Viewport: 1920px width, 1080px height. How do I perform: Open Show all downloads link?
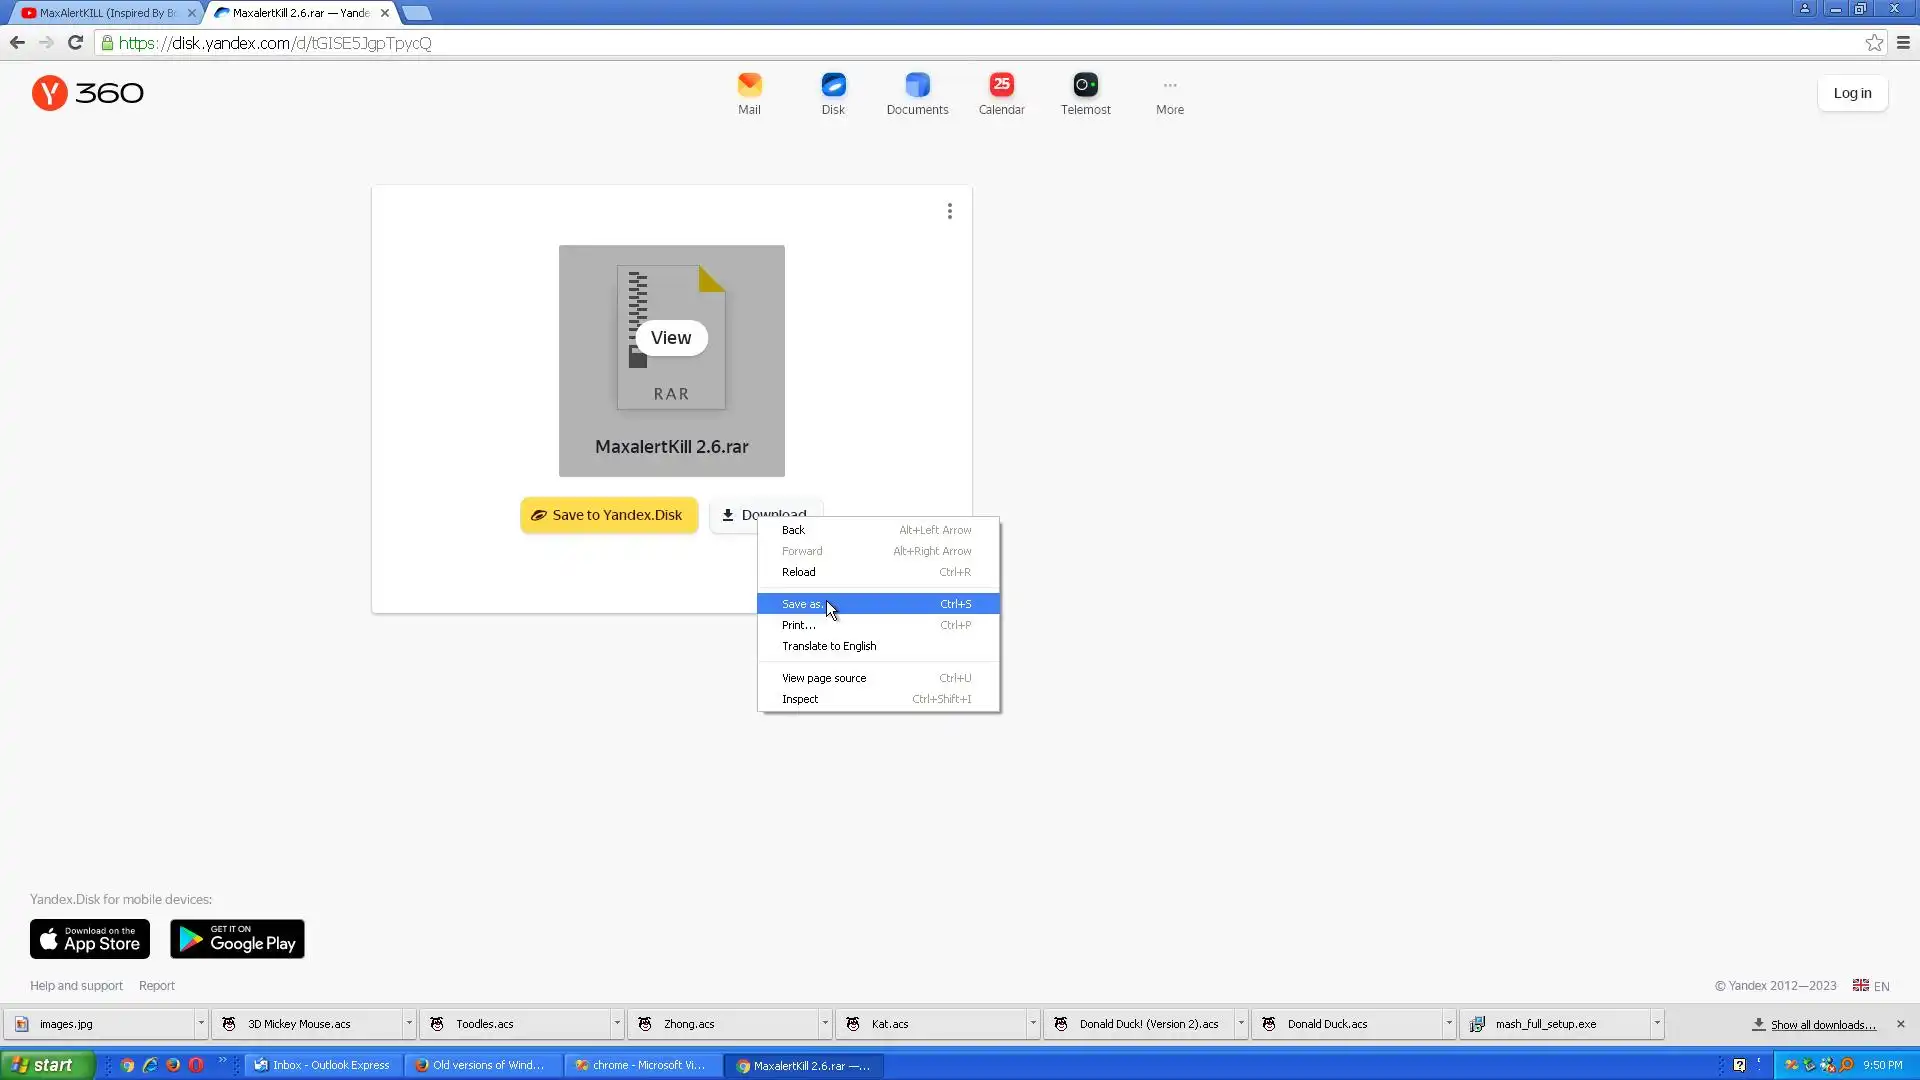click(x=1822, y=1025)
